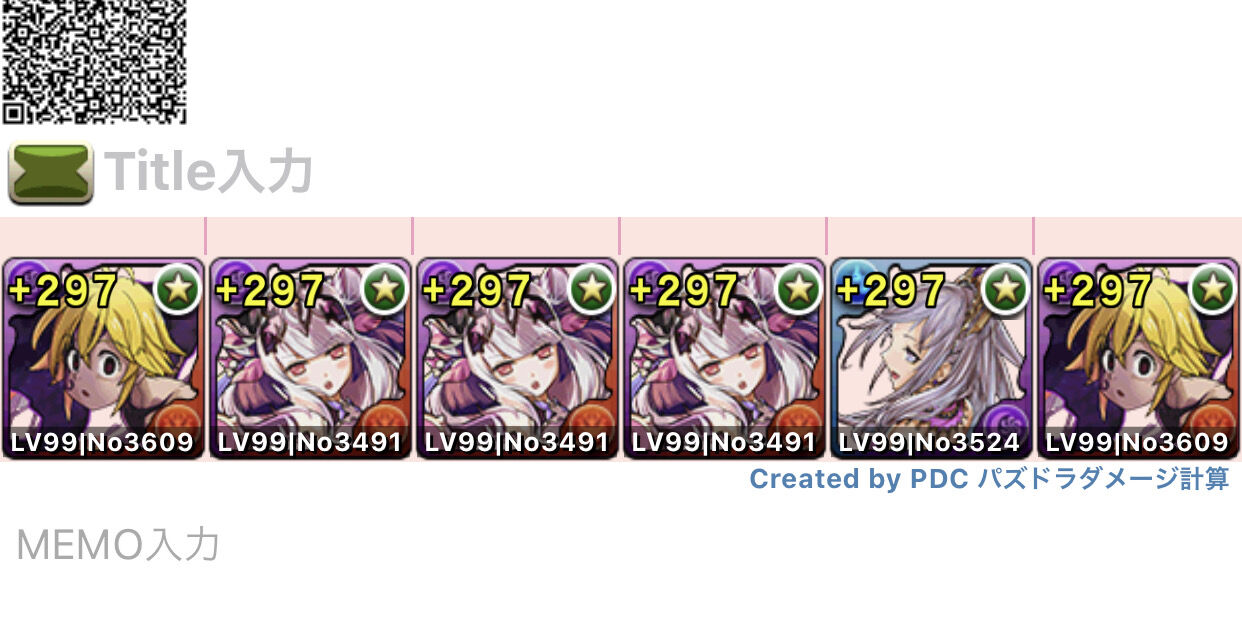Screen dimensions: 1242x622
Task: Select third monster card No3491
Action: (517, 359)
